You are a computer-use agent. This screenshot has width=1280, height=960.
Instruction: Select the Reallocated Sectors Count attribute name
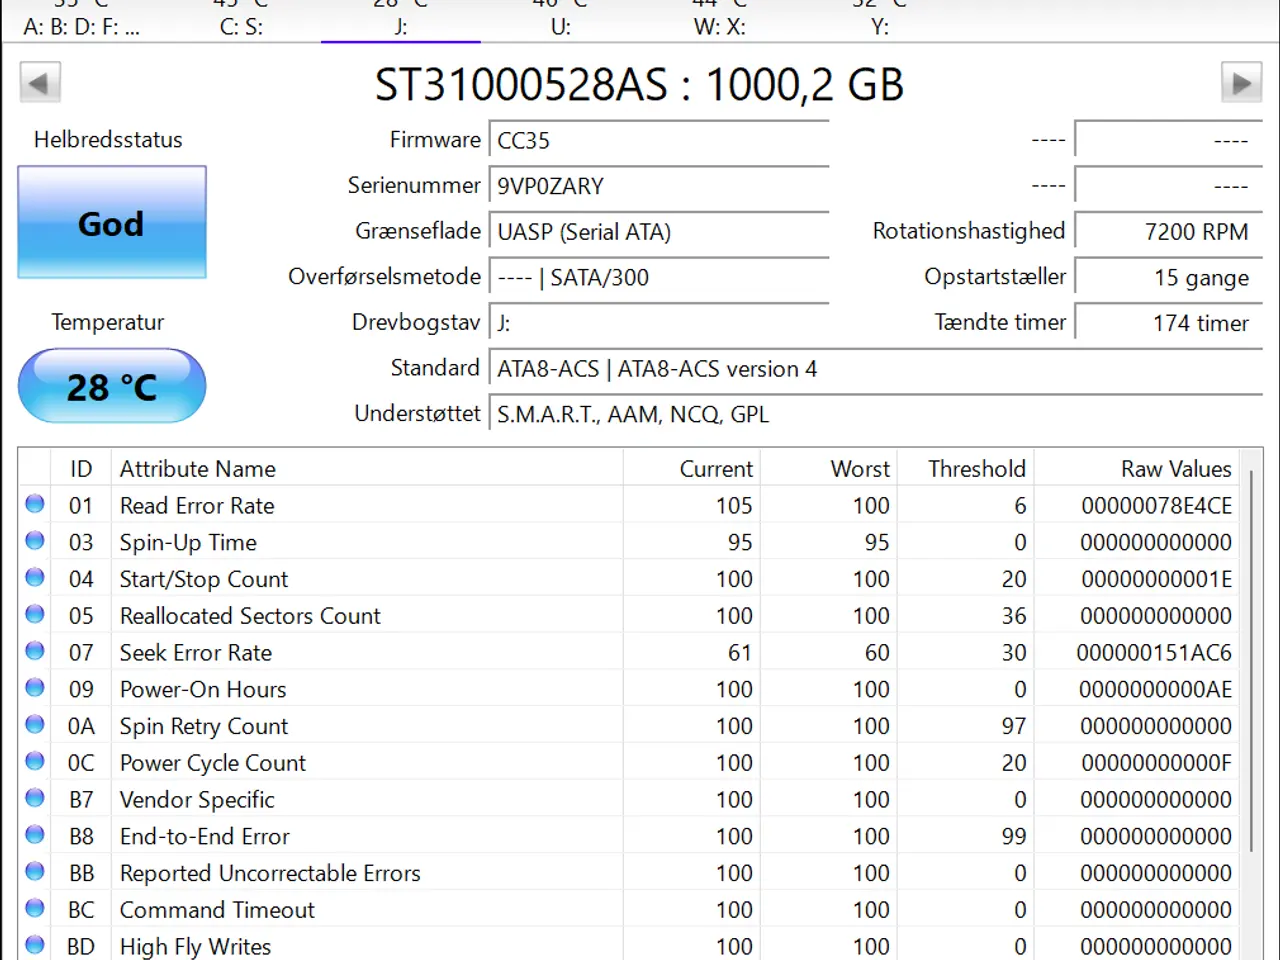(250, 616)
